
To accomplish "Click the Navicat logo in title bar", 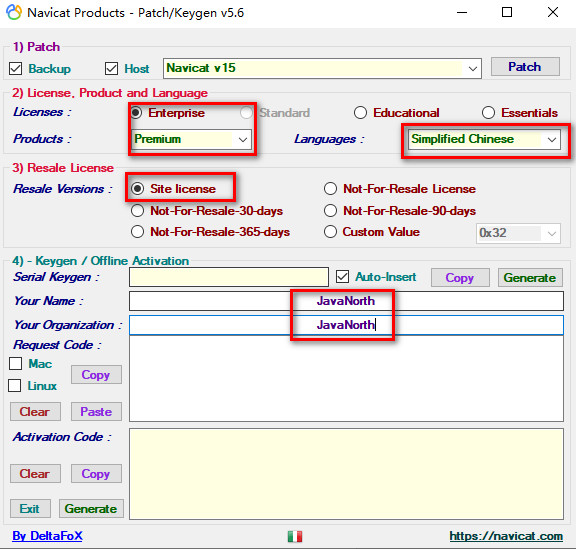I will [14, 12].
